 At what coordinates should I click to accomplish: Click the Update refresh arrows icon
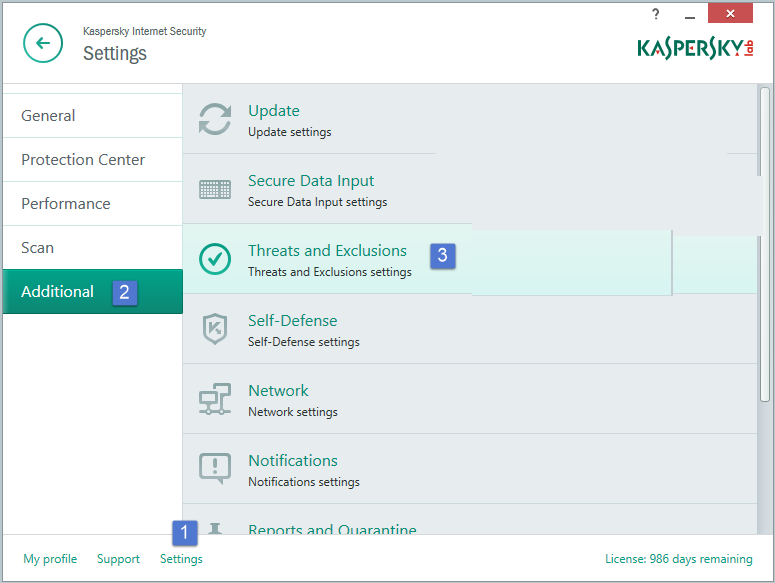pos(215,119)
